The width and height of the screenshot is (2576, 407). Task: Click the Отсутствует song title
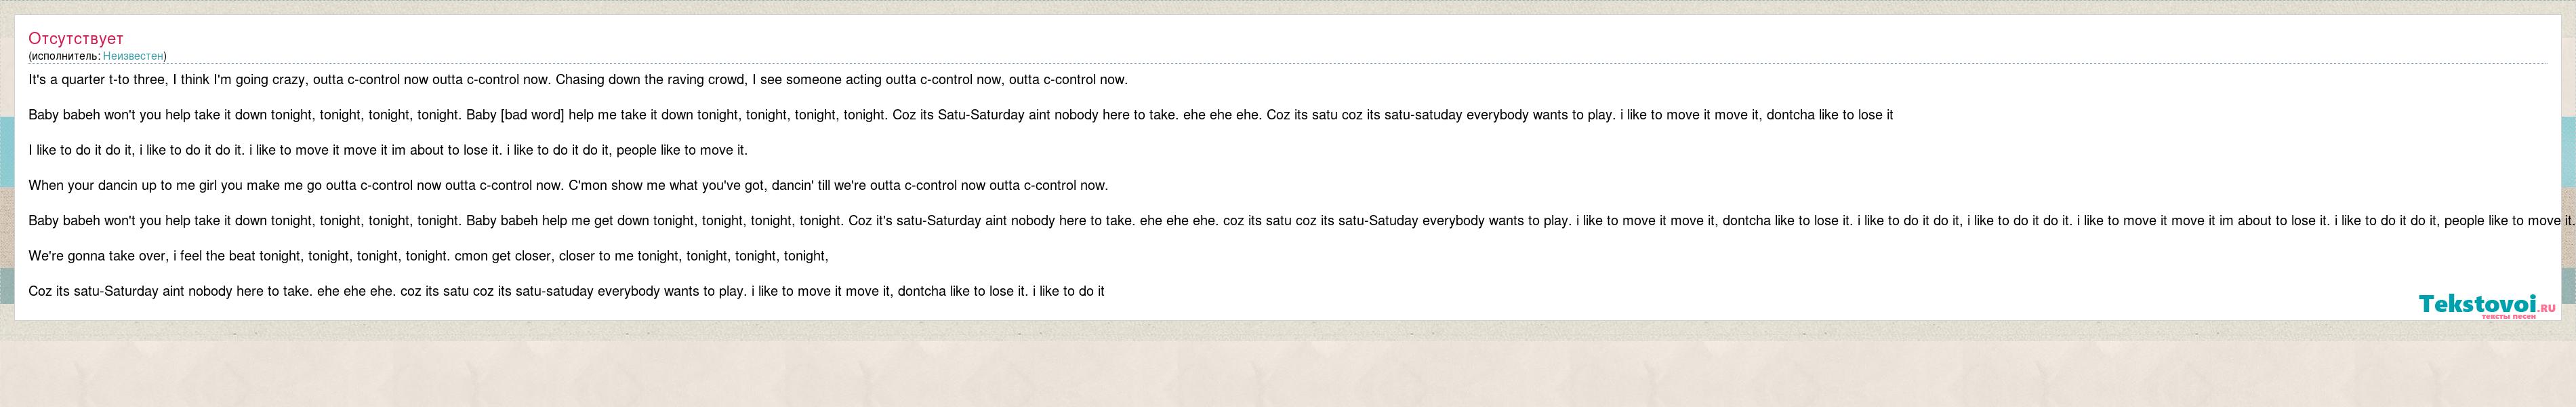[x=76, y=38]
